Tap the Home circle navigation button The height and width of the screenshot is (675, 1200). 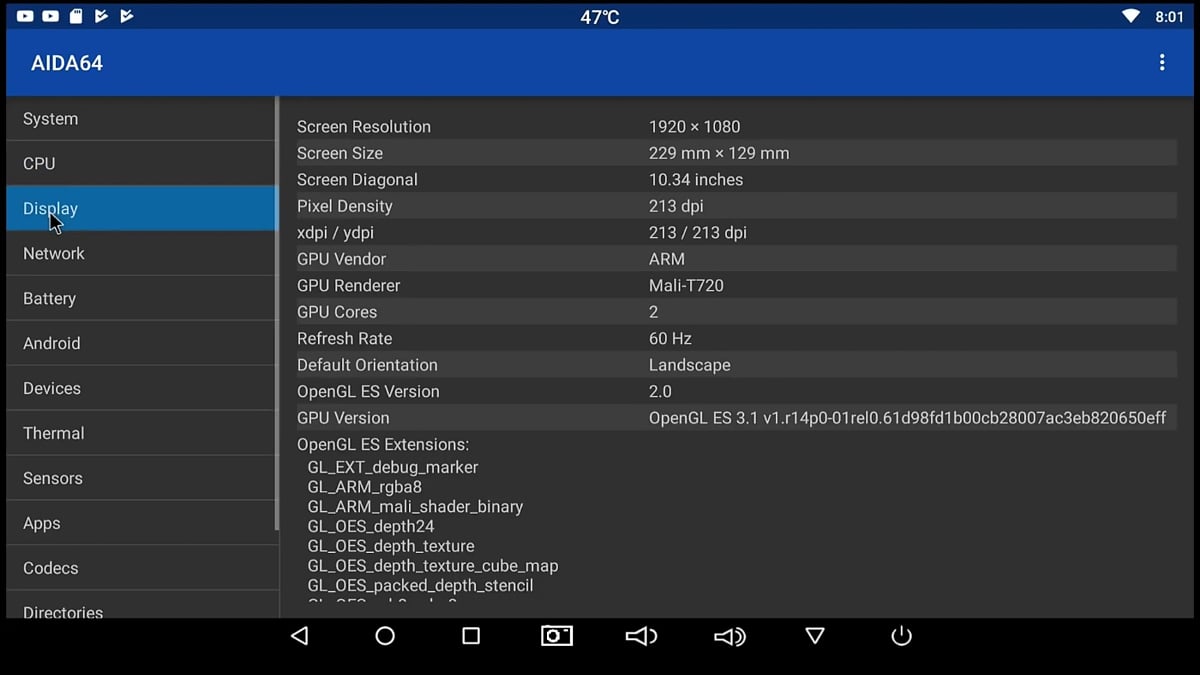(385, 636)
